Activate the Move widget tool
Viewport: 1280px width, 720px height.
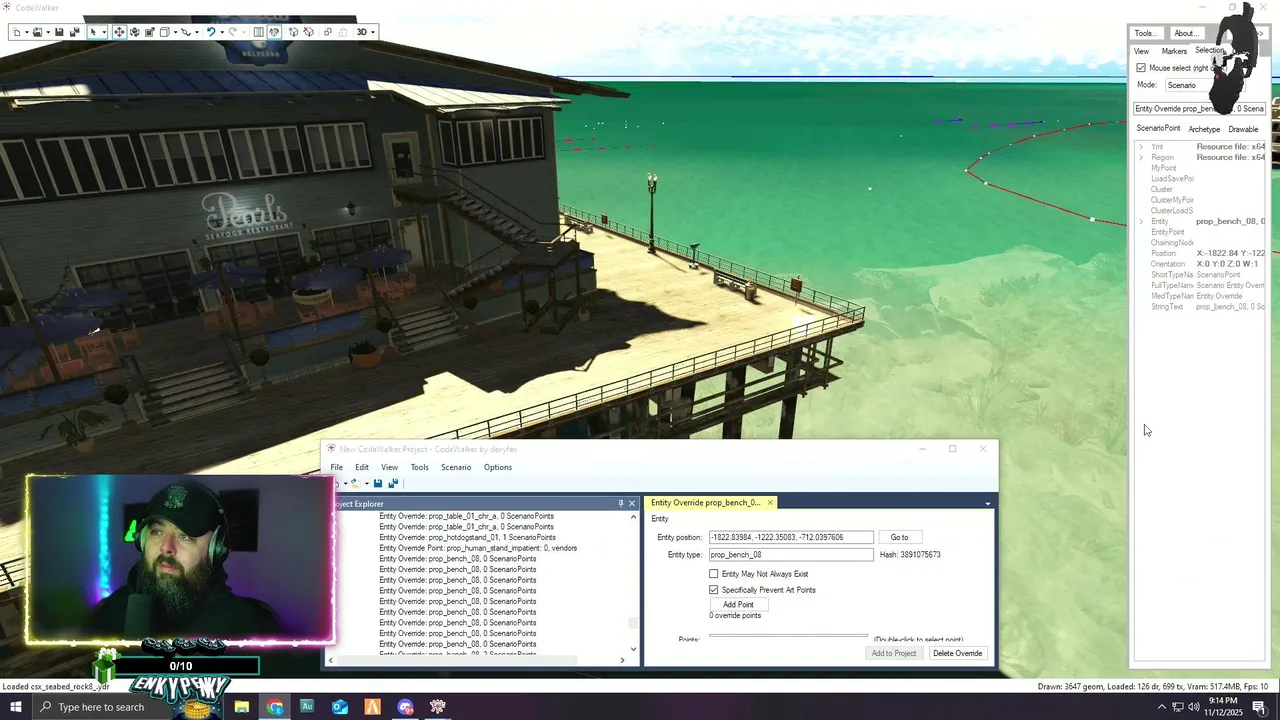click(119, 32)
